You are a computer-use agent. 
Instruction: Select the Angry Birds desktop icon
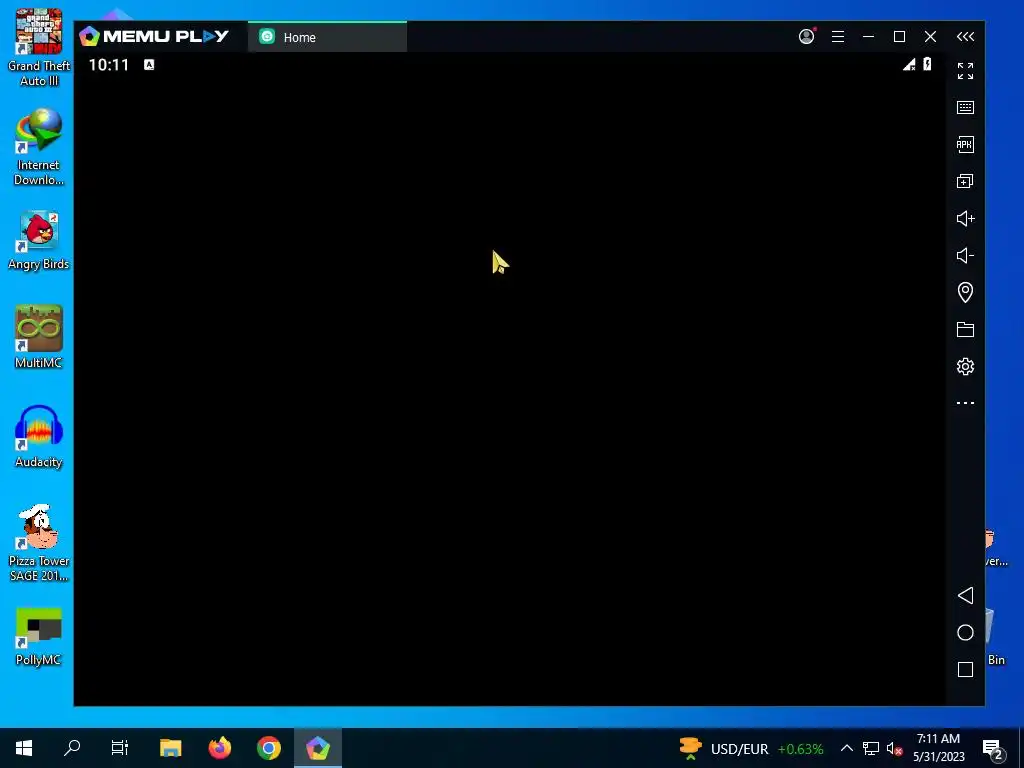point(39,241)
